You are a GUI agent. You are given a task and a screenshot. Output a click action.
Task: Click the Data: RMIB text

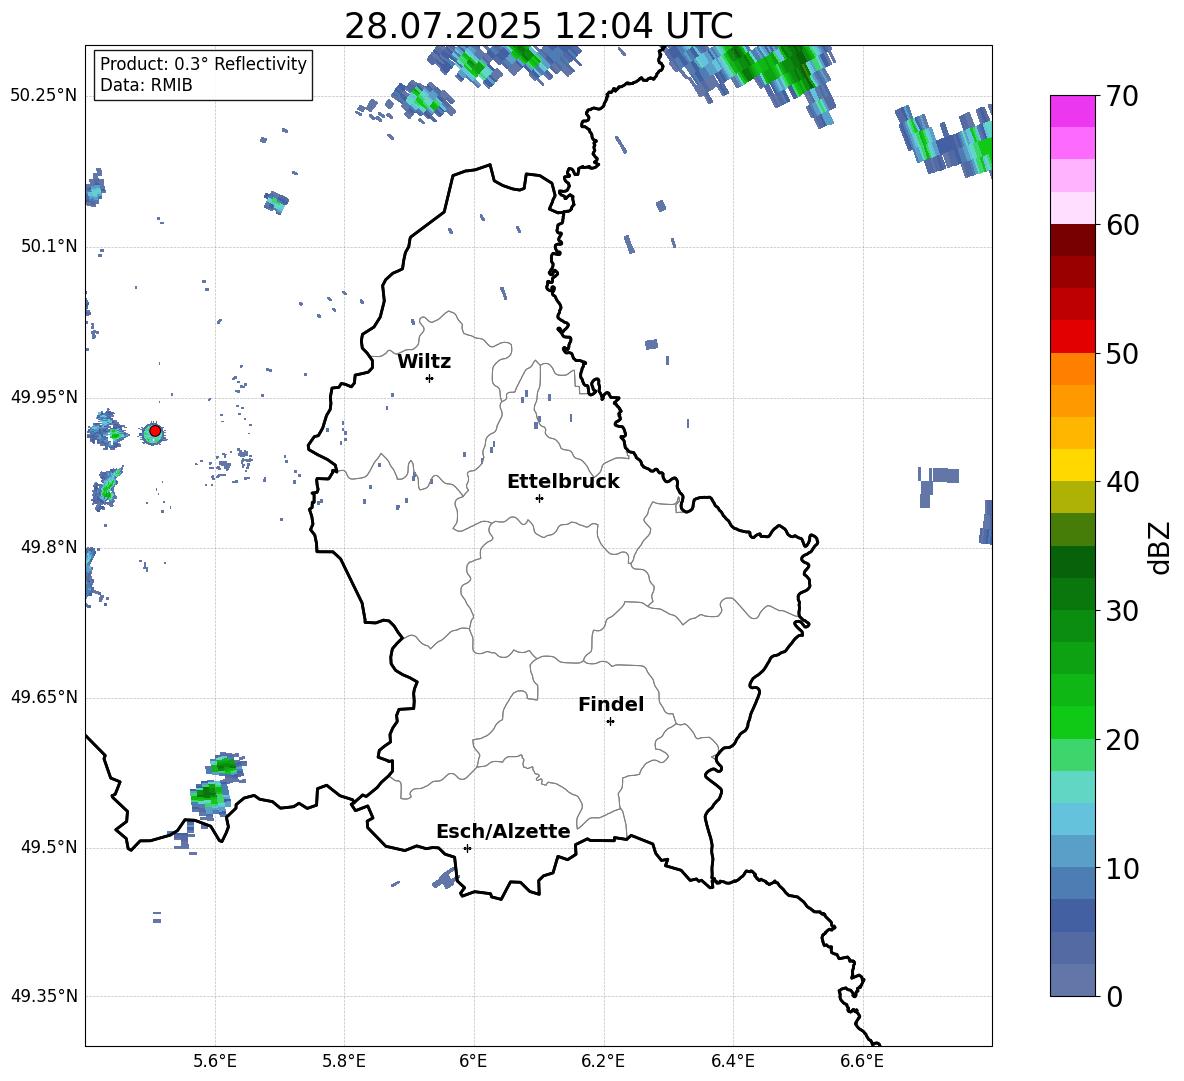[146, 85]
